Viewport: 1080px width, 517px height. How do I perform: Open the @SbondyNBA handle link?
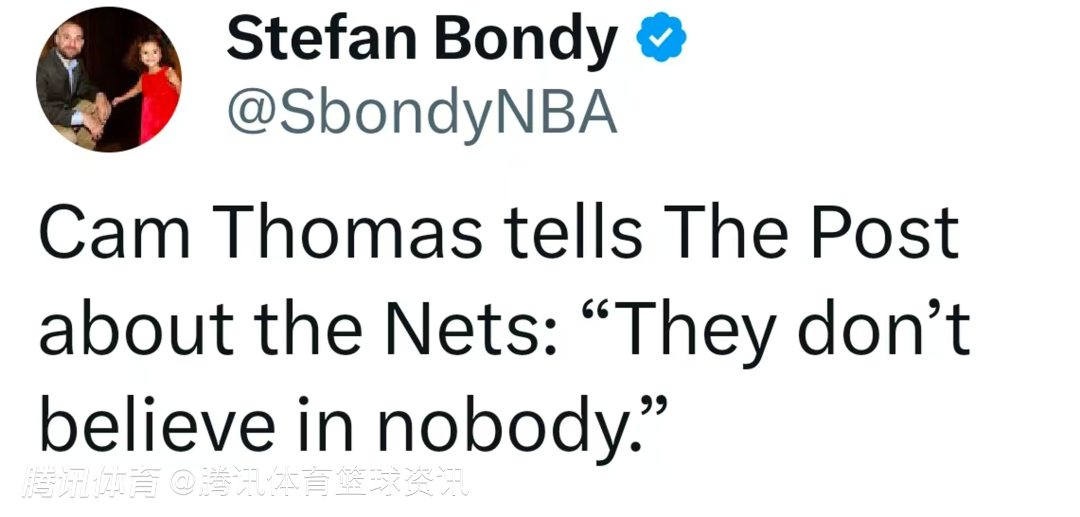coord(422,115)
